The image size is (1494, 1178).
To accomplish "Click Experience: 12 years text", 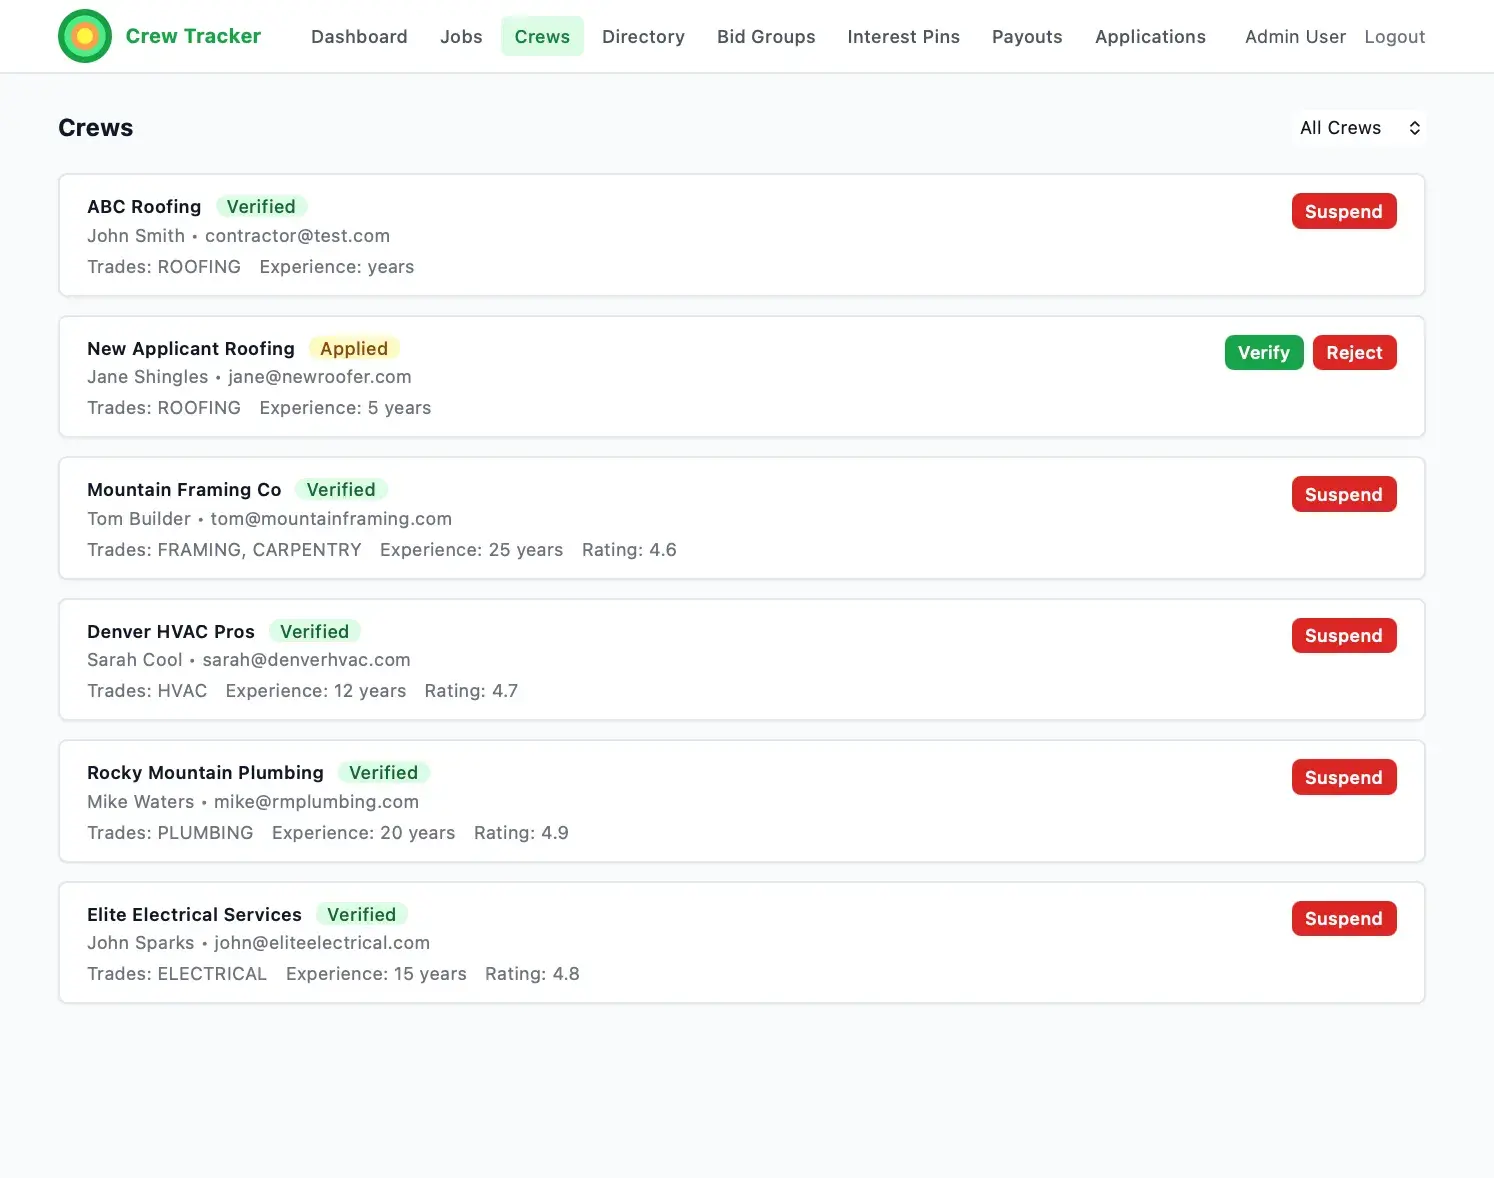I will pos(316,691).
